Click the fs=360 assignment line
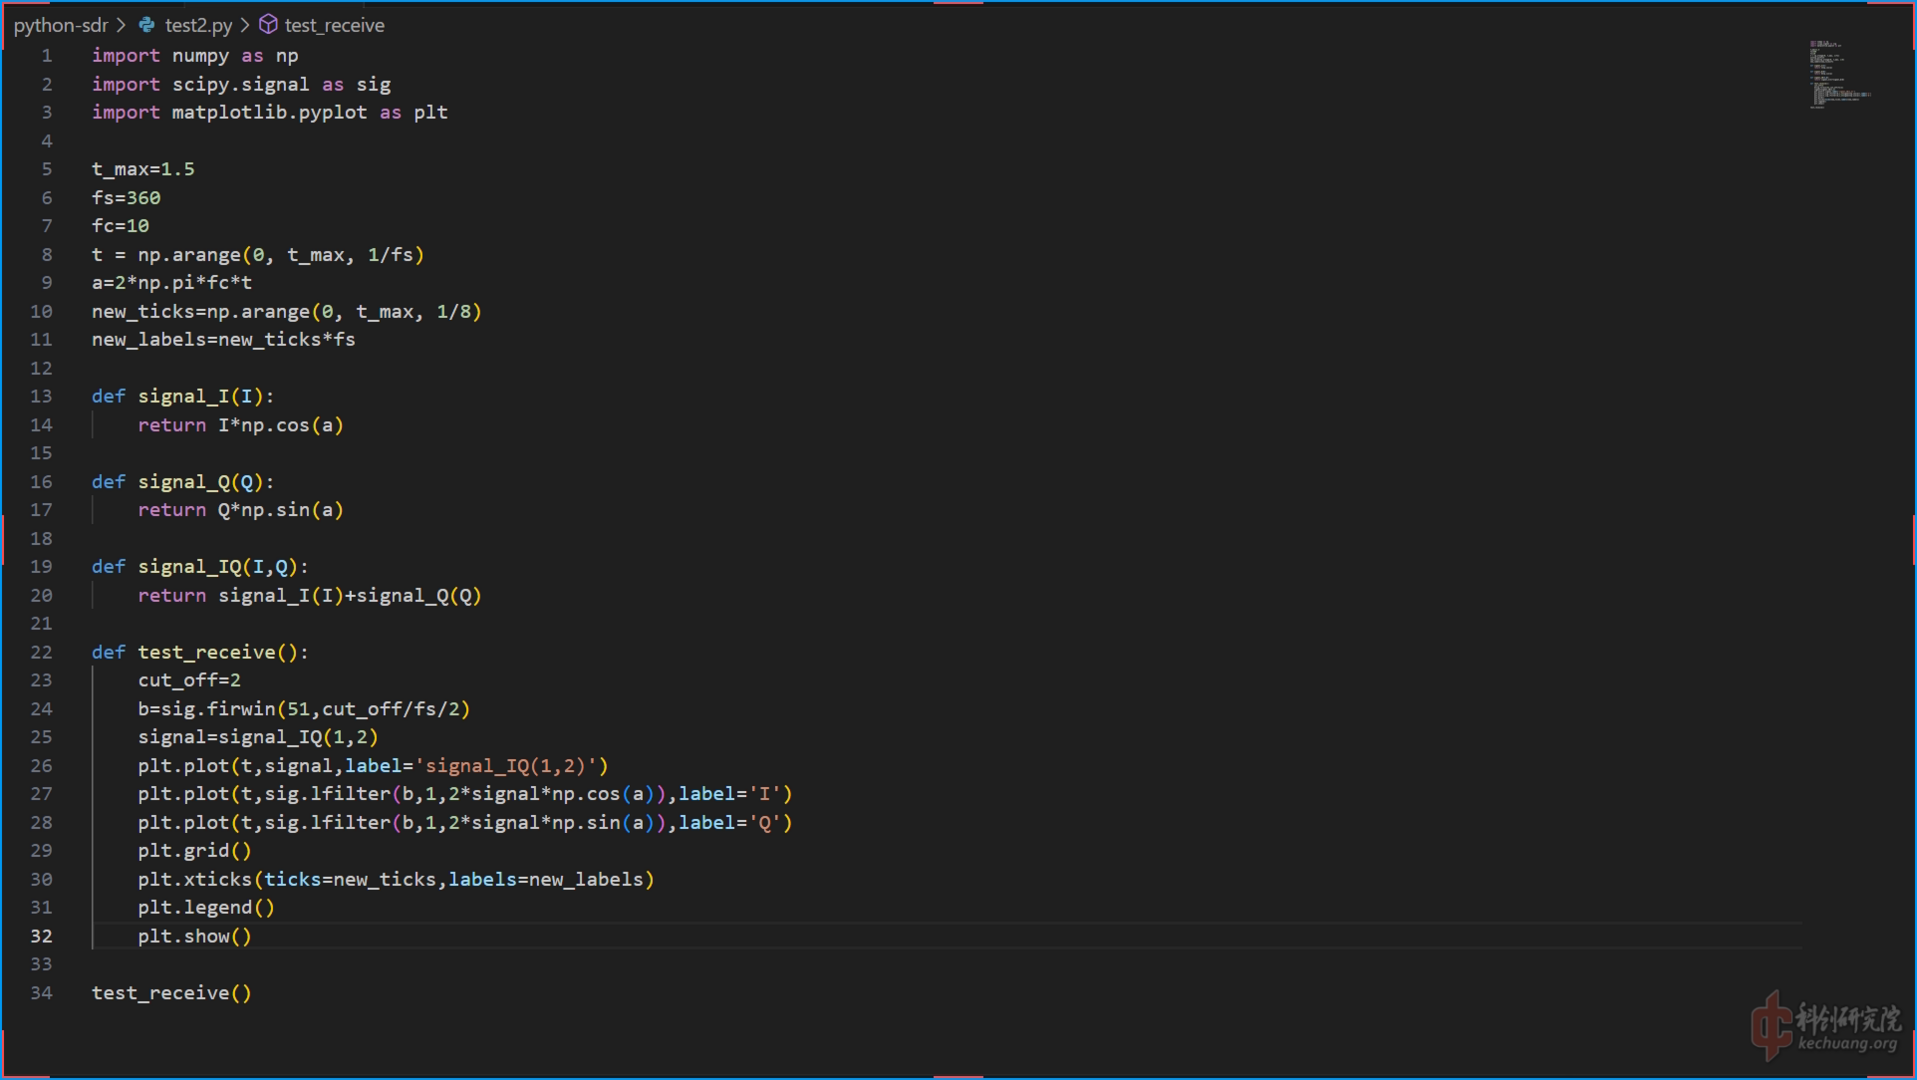The height and width of the screenshot is (1080, 1917). [x=126, y=198]
